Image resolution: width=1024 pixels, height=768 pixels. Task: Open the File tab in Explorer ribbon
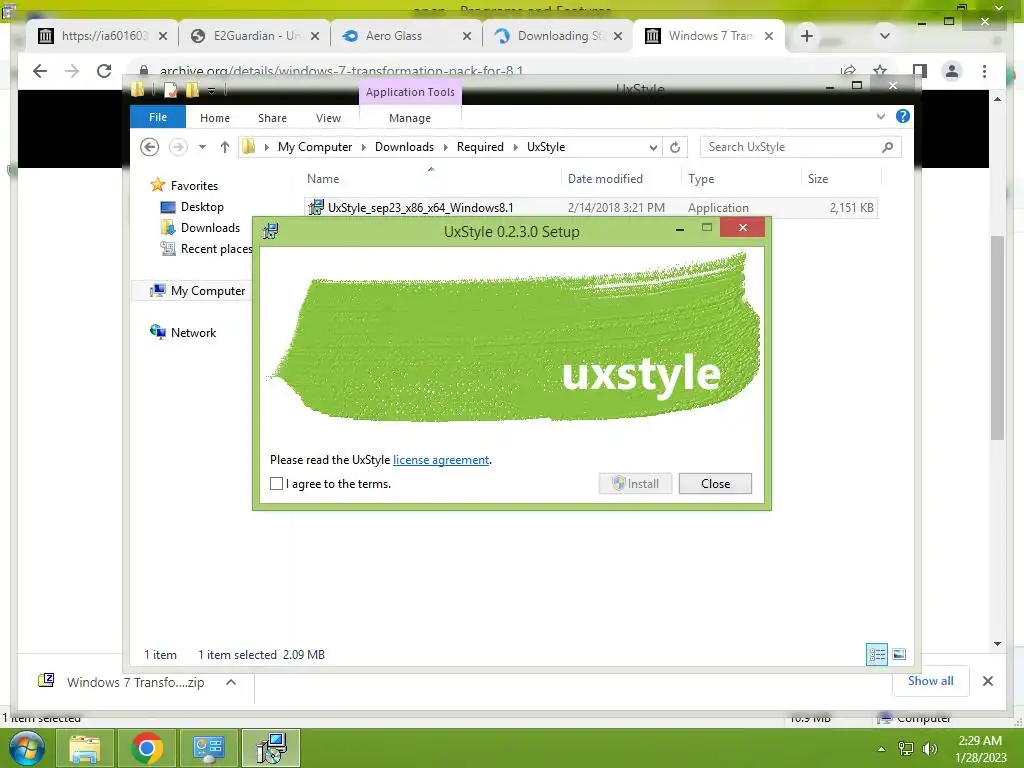click(158, 118)
